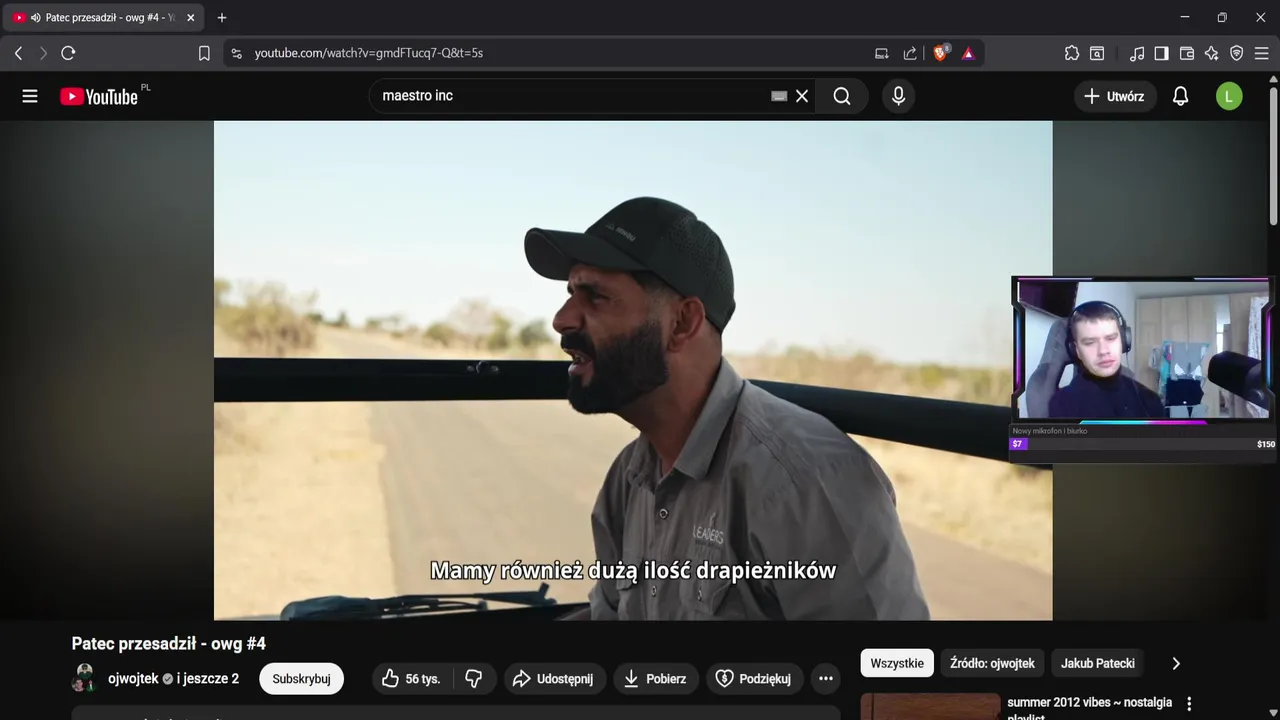
Task: Bookmark this page
Action: tap(204, 53)
